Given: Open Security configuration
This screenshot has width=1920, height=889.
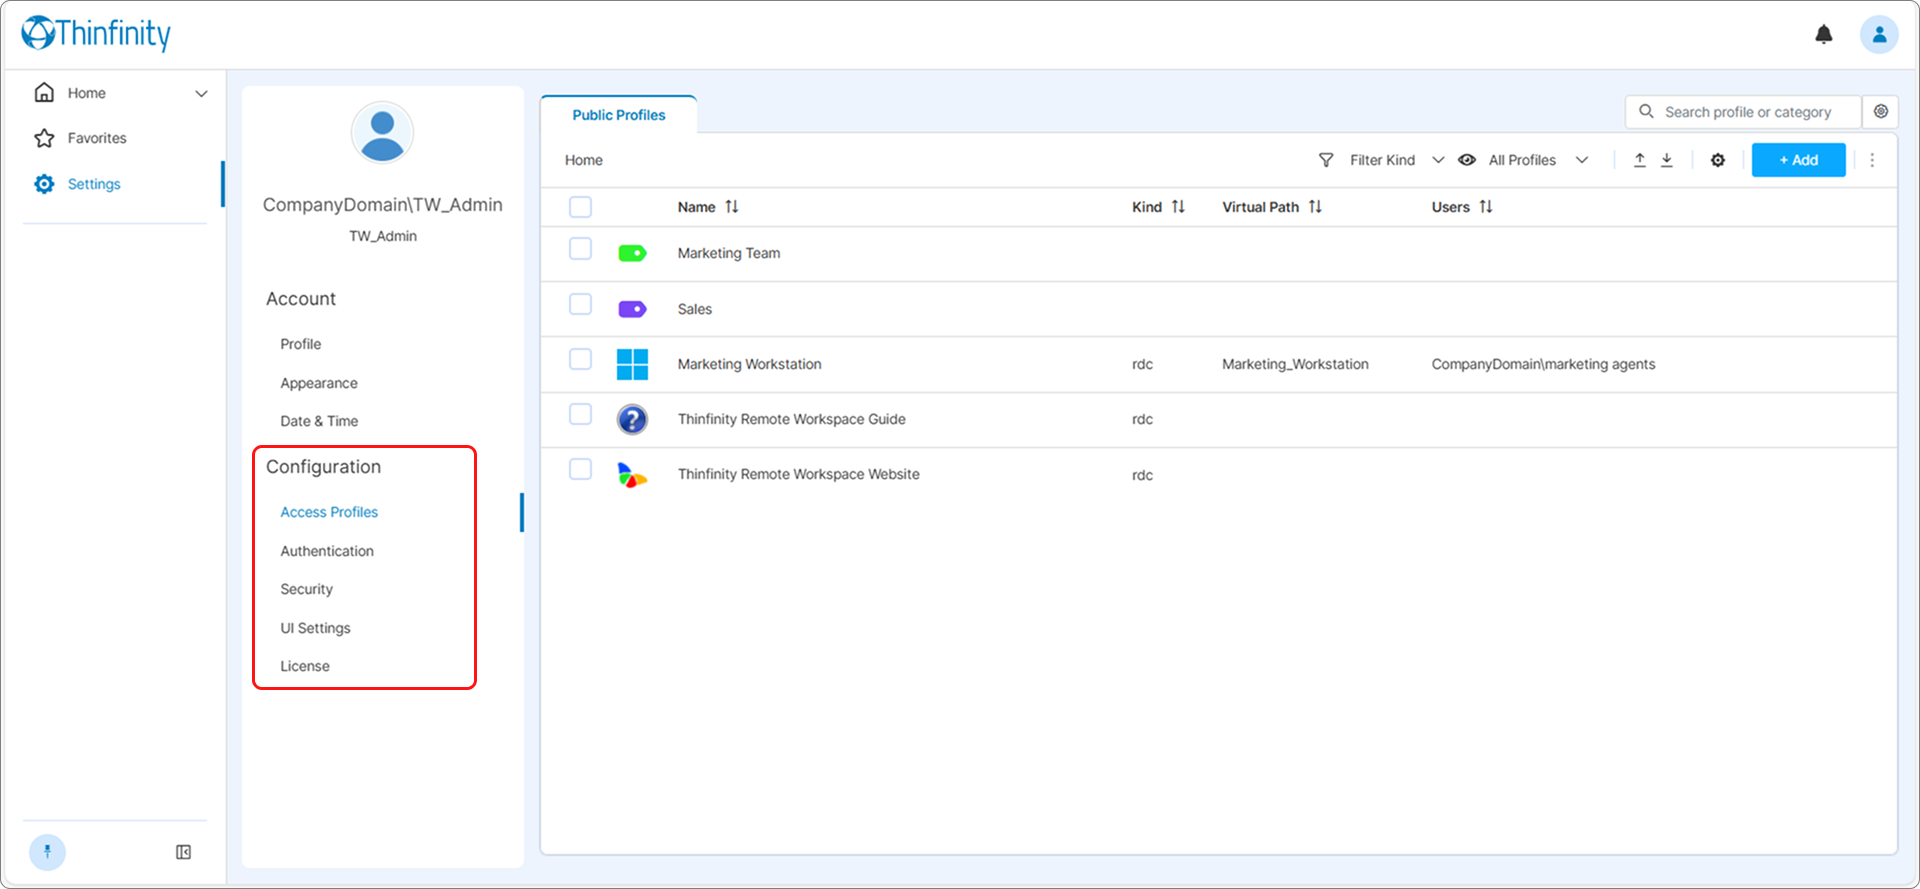Looking at the screenshot, I should click(x=307, y=589).
